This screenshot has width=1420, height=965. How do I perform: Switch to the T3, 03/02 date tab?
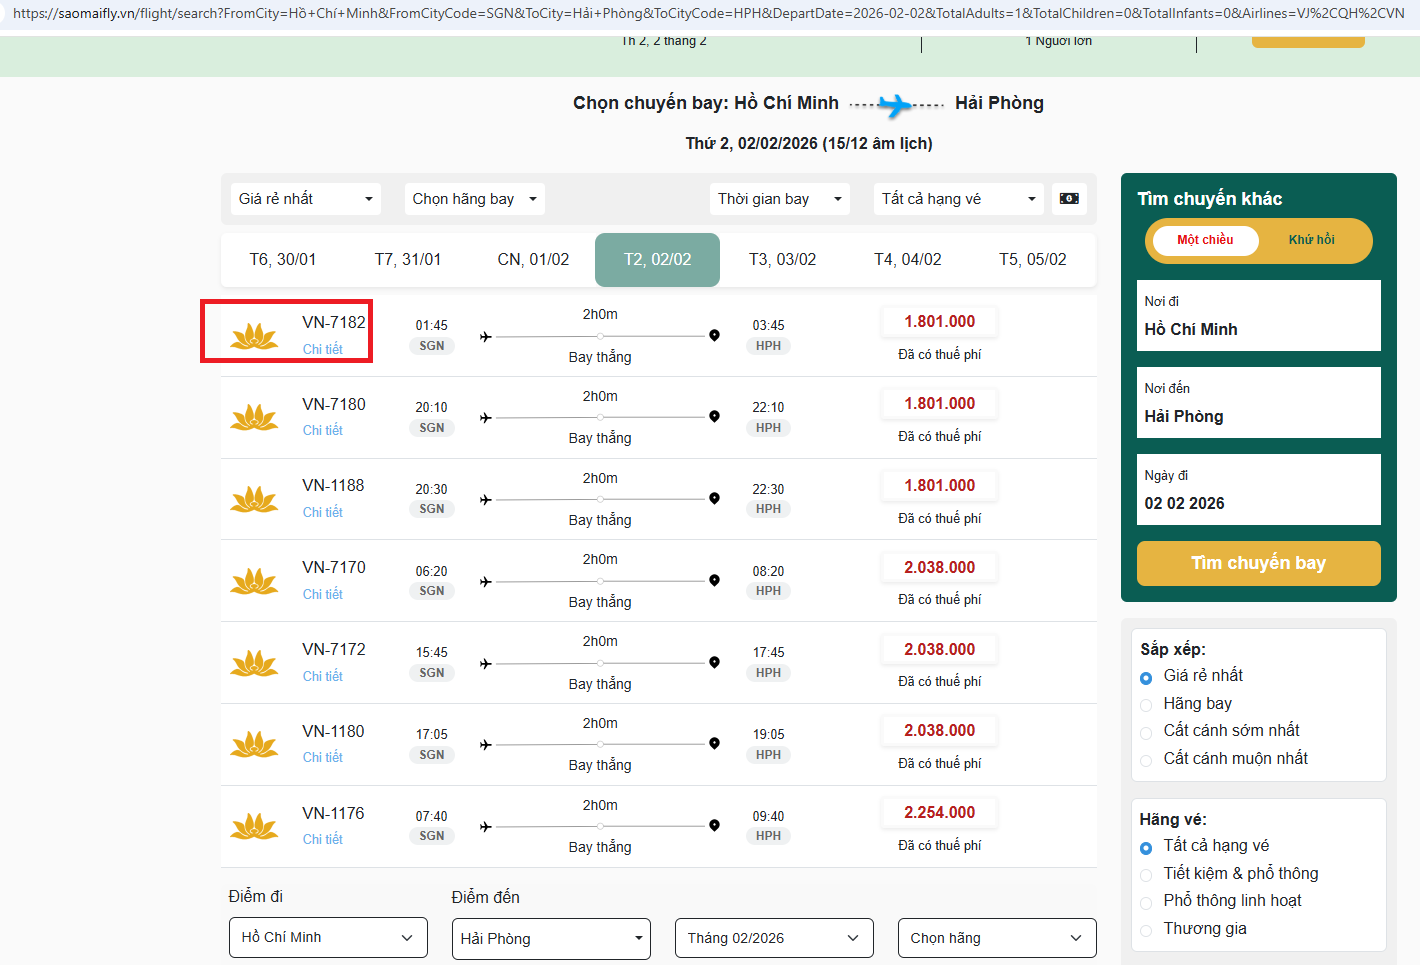point(782,260)
